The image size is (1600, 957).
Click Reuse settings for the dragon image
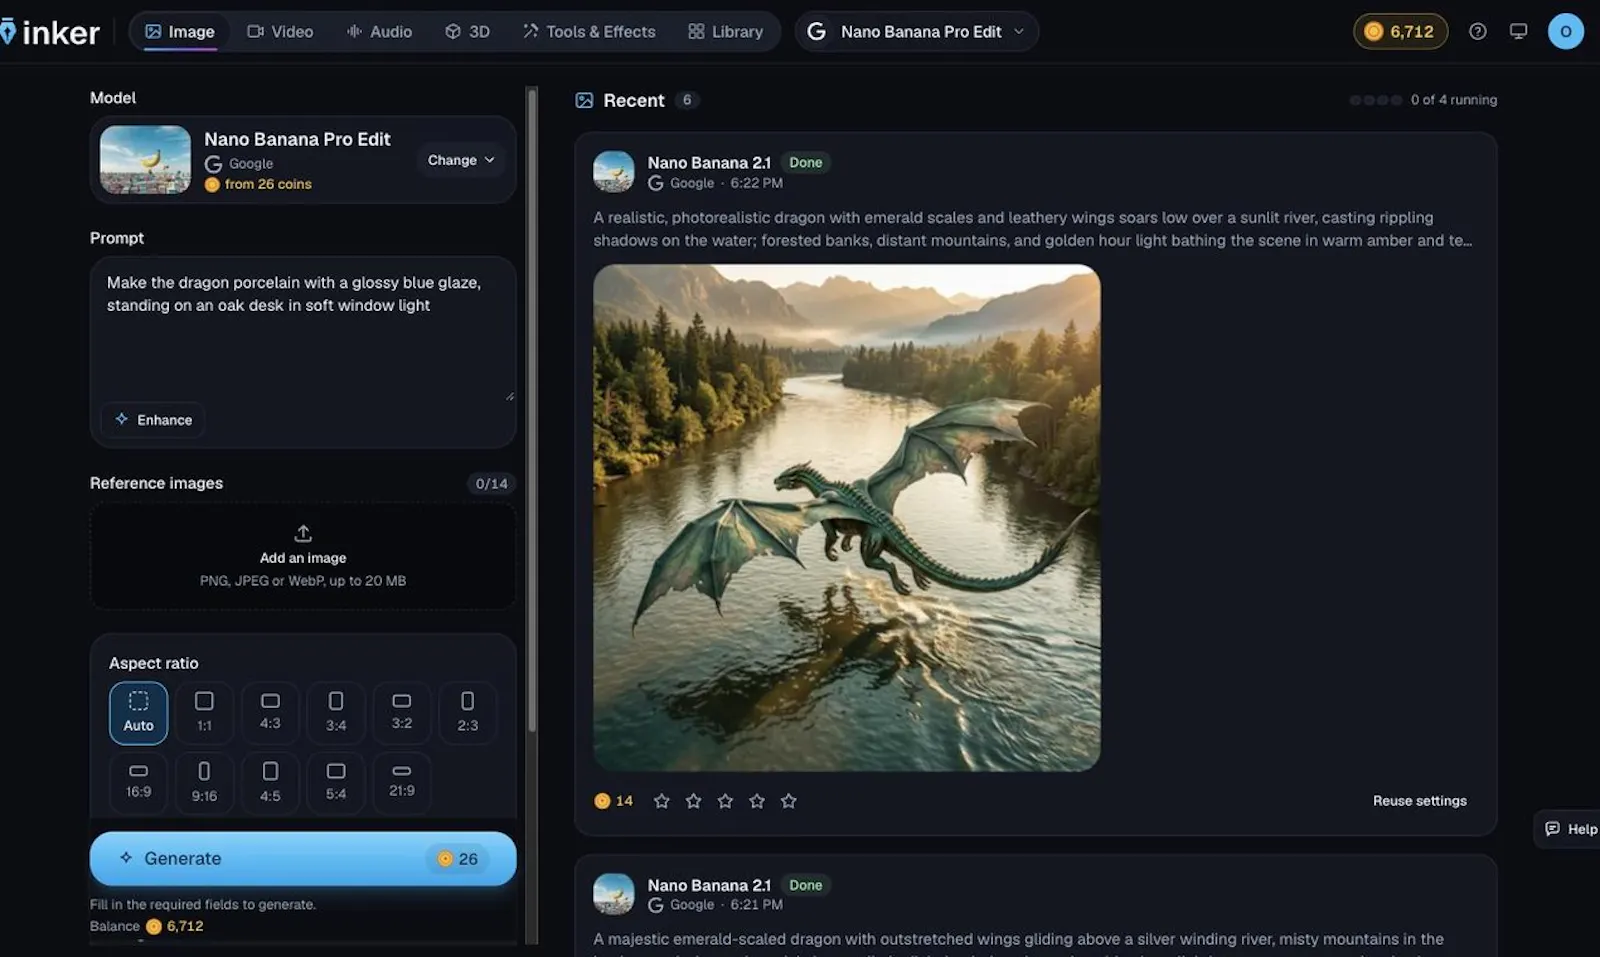click(x=1419, y=801)
